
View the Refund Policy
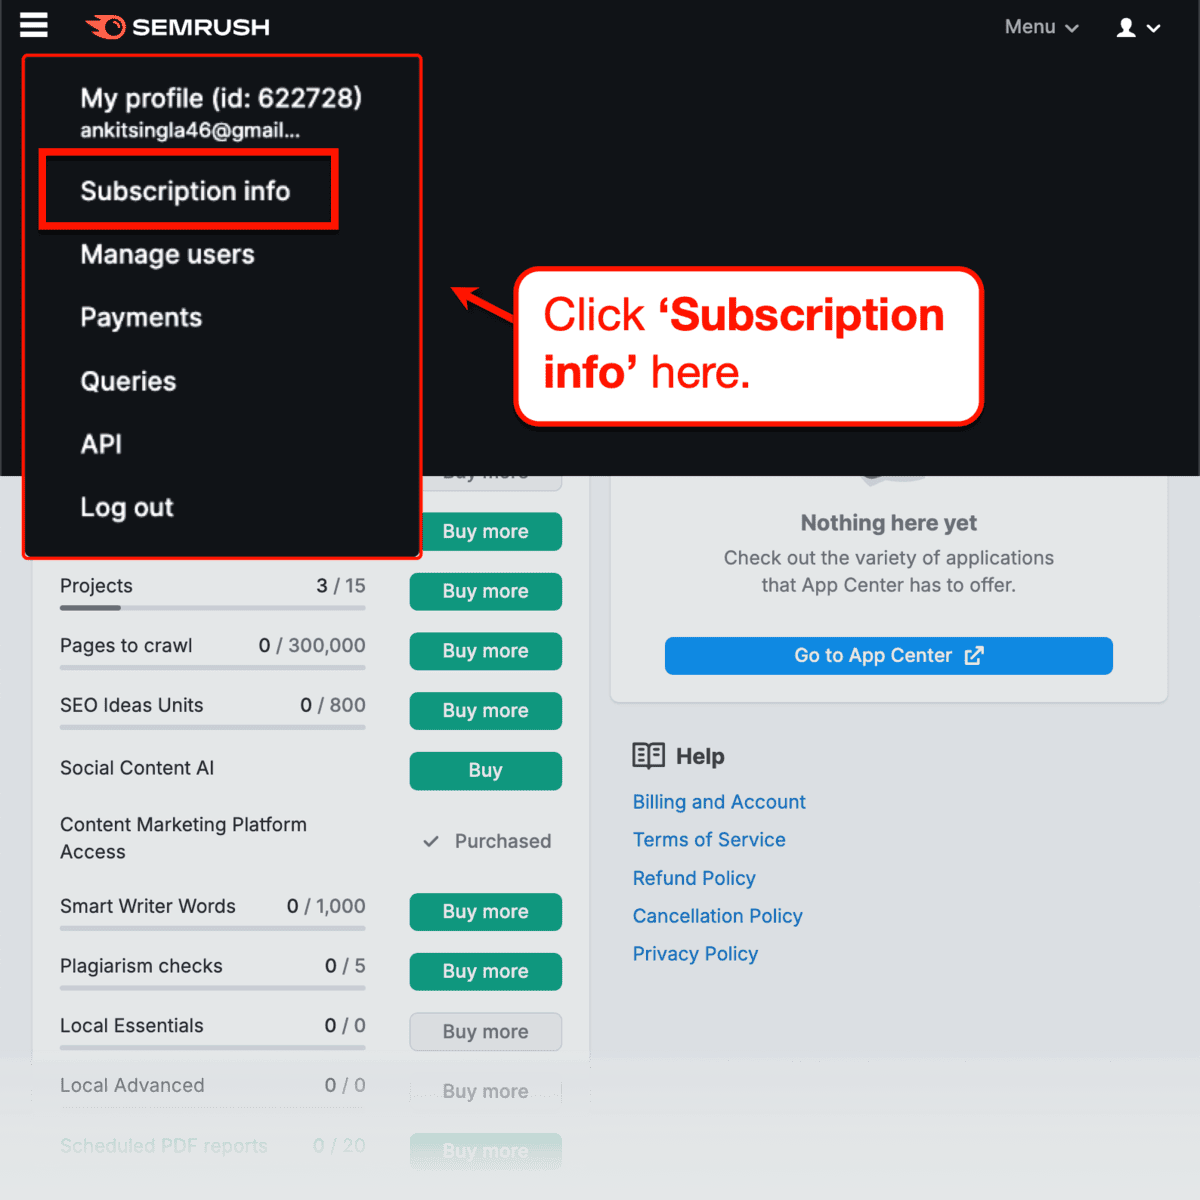(x=694, y=878)
